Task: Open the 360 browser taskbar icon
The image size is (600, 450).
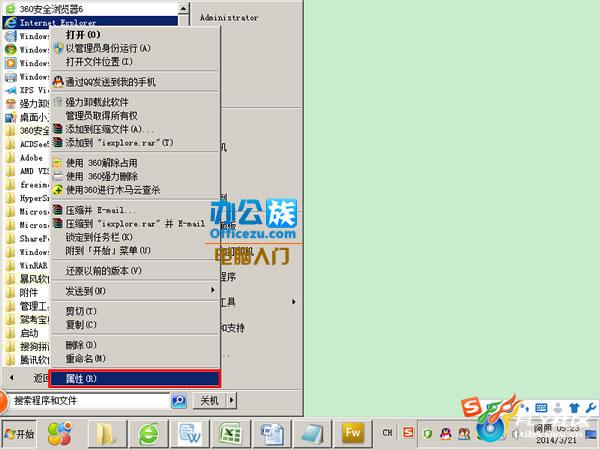Action: pos(148,434)
